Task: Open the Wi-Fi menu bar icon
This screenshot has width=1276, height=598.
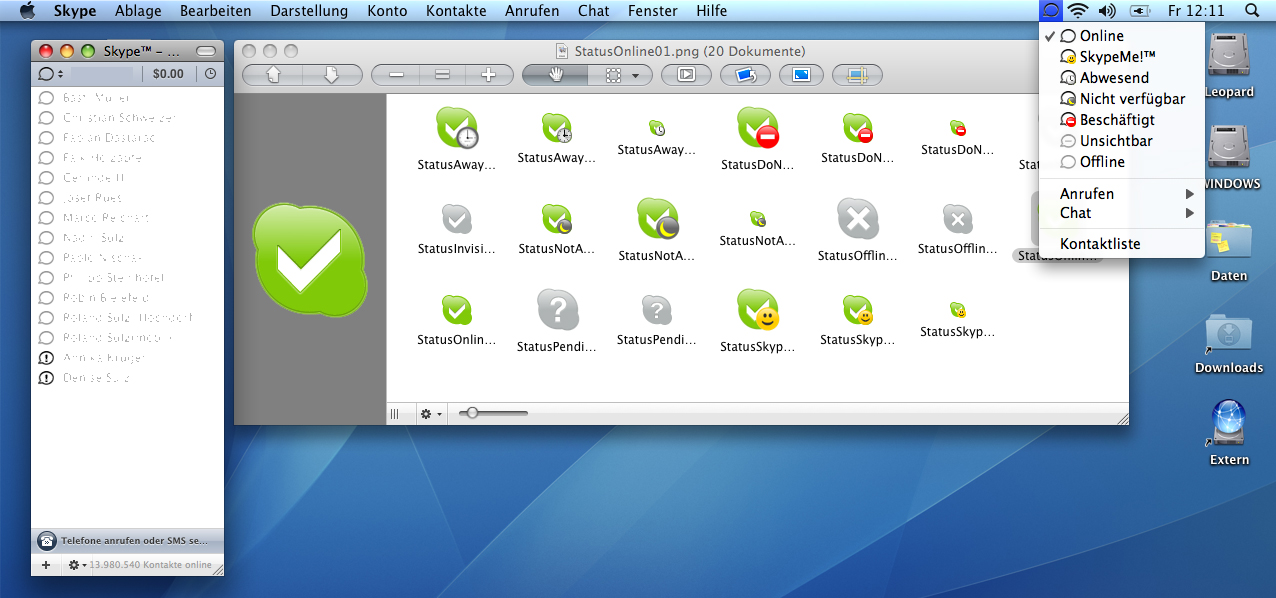Action: coord(1077,11)
